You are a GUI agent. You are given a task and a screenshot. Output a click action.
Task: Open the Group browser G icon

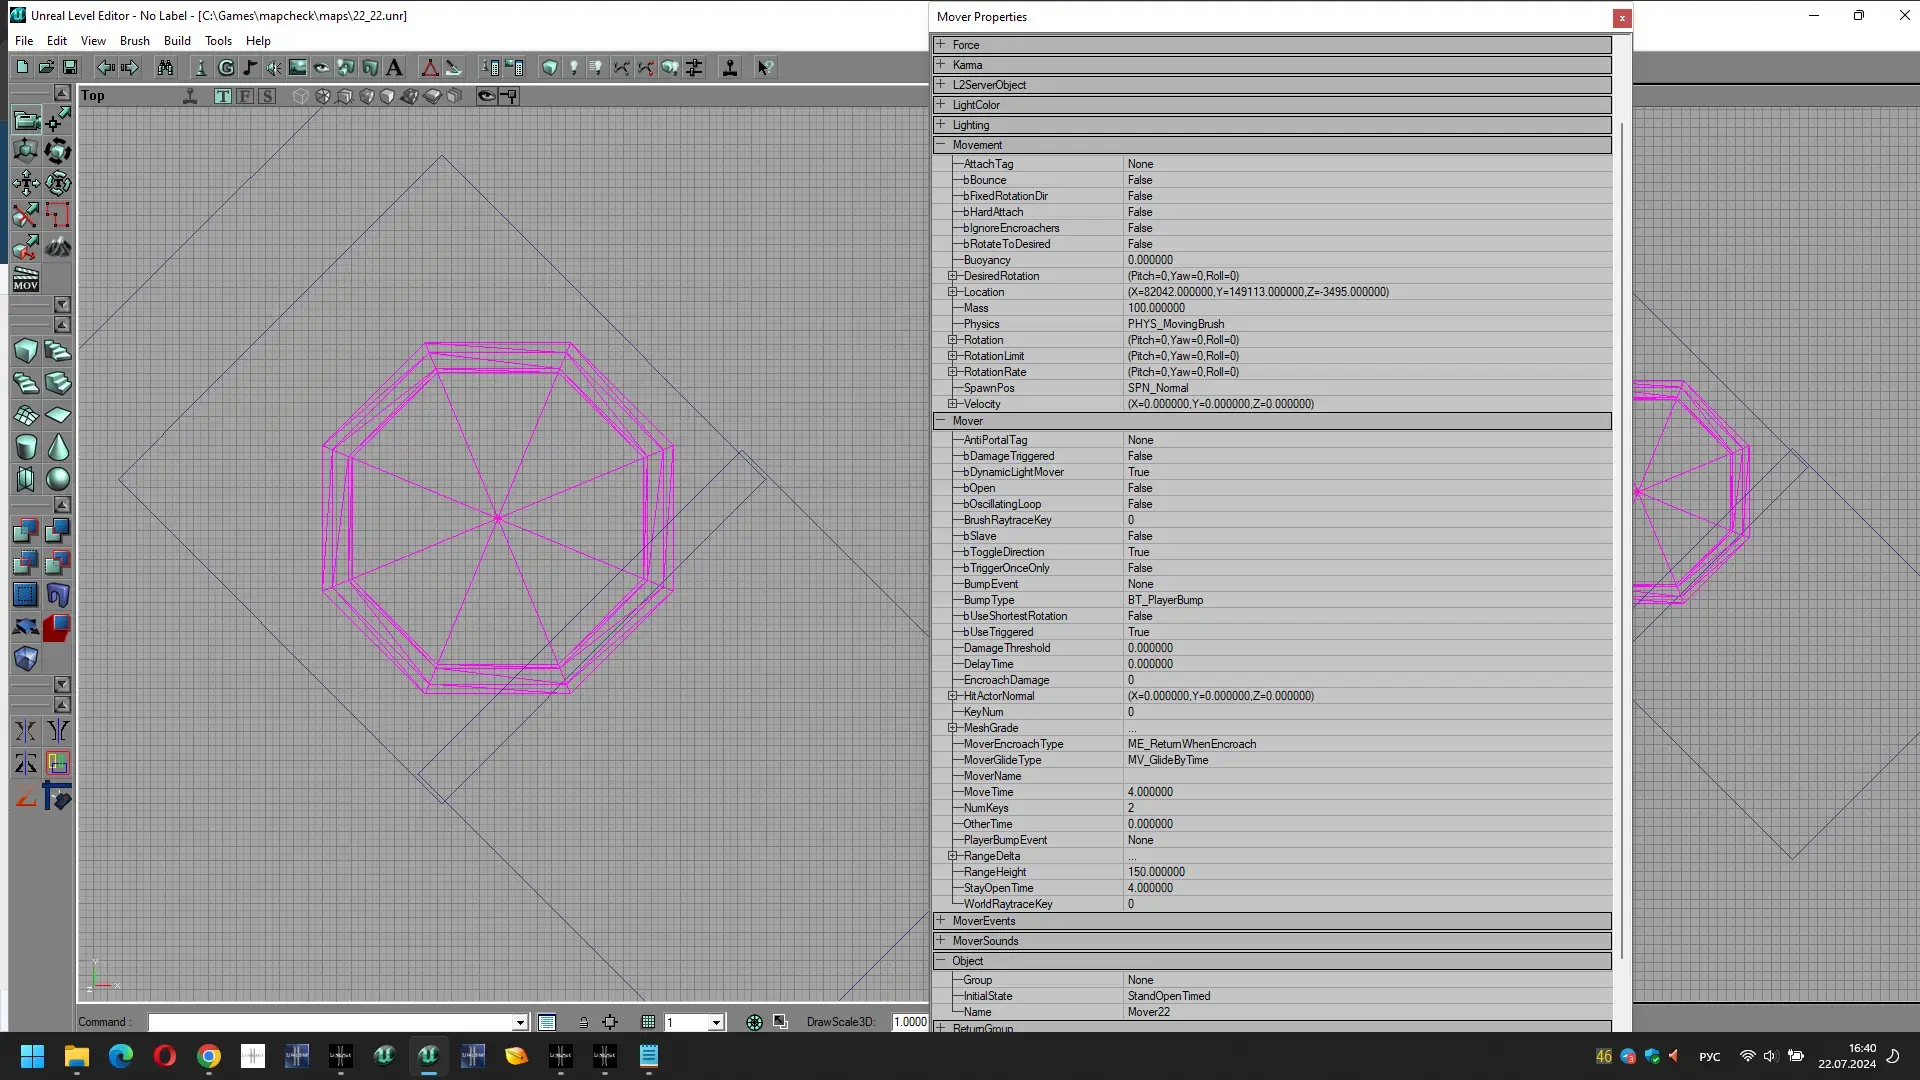tap(226, 67)
